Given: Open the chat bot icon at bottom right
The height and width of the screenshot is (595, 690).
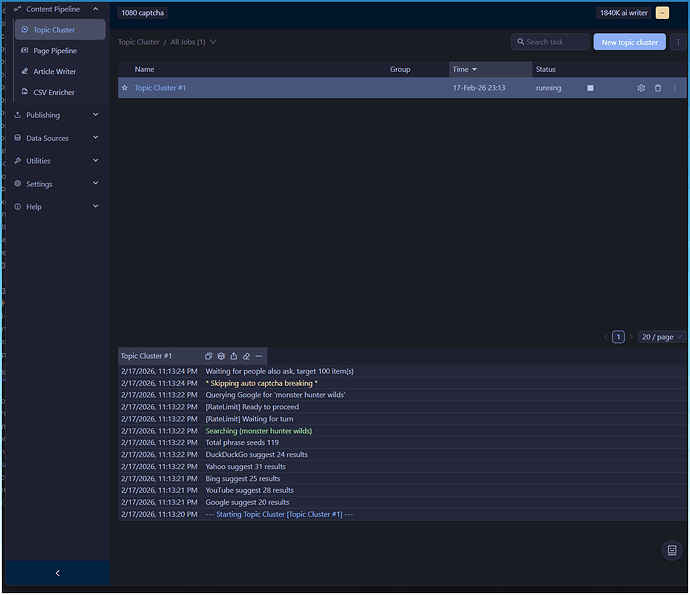Looking at the screenshot, I should pyautogui.click(x=672, y=550).
